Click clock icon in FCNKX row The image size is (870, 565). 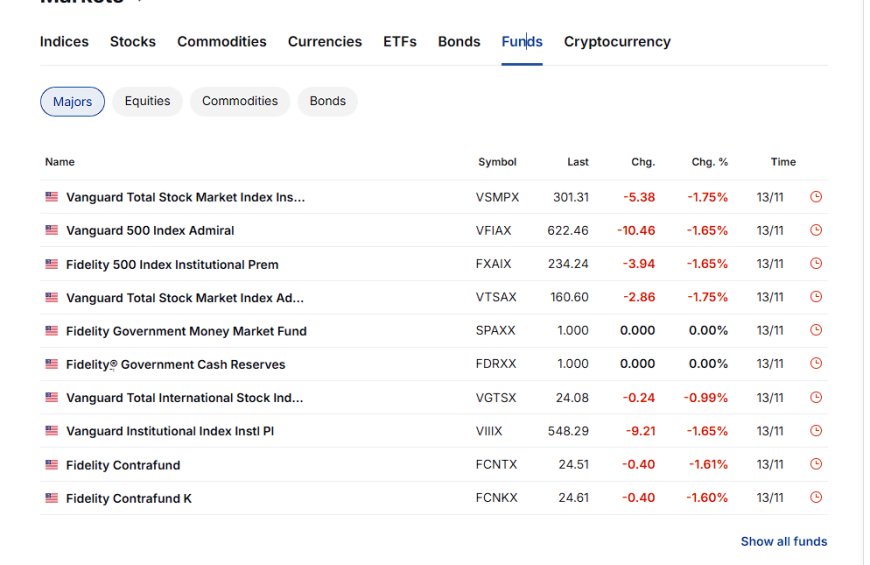(x=816, y=497)
